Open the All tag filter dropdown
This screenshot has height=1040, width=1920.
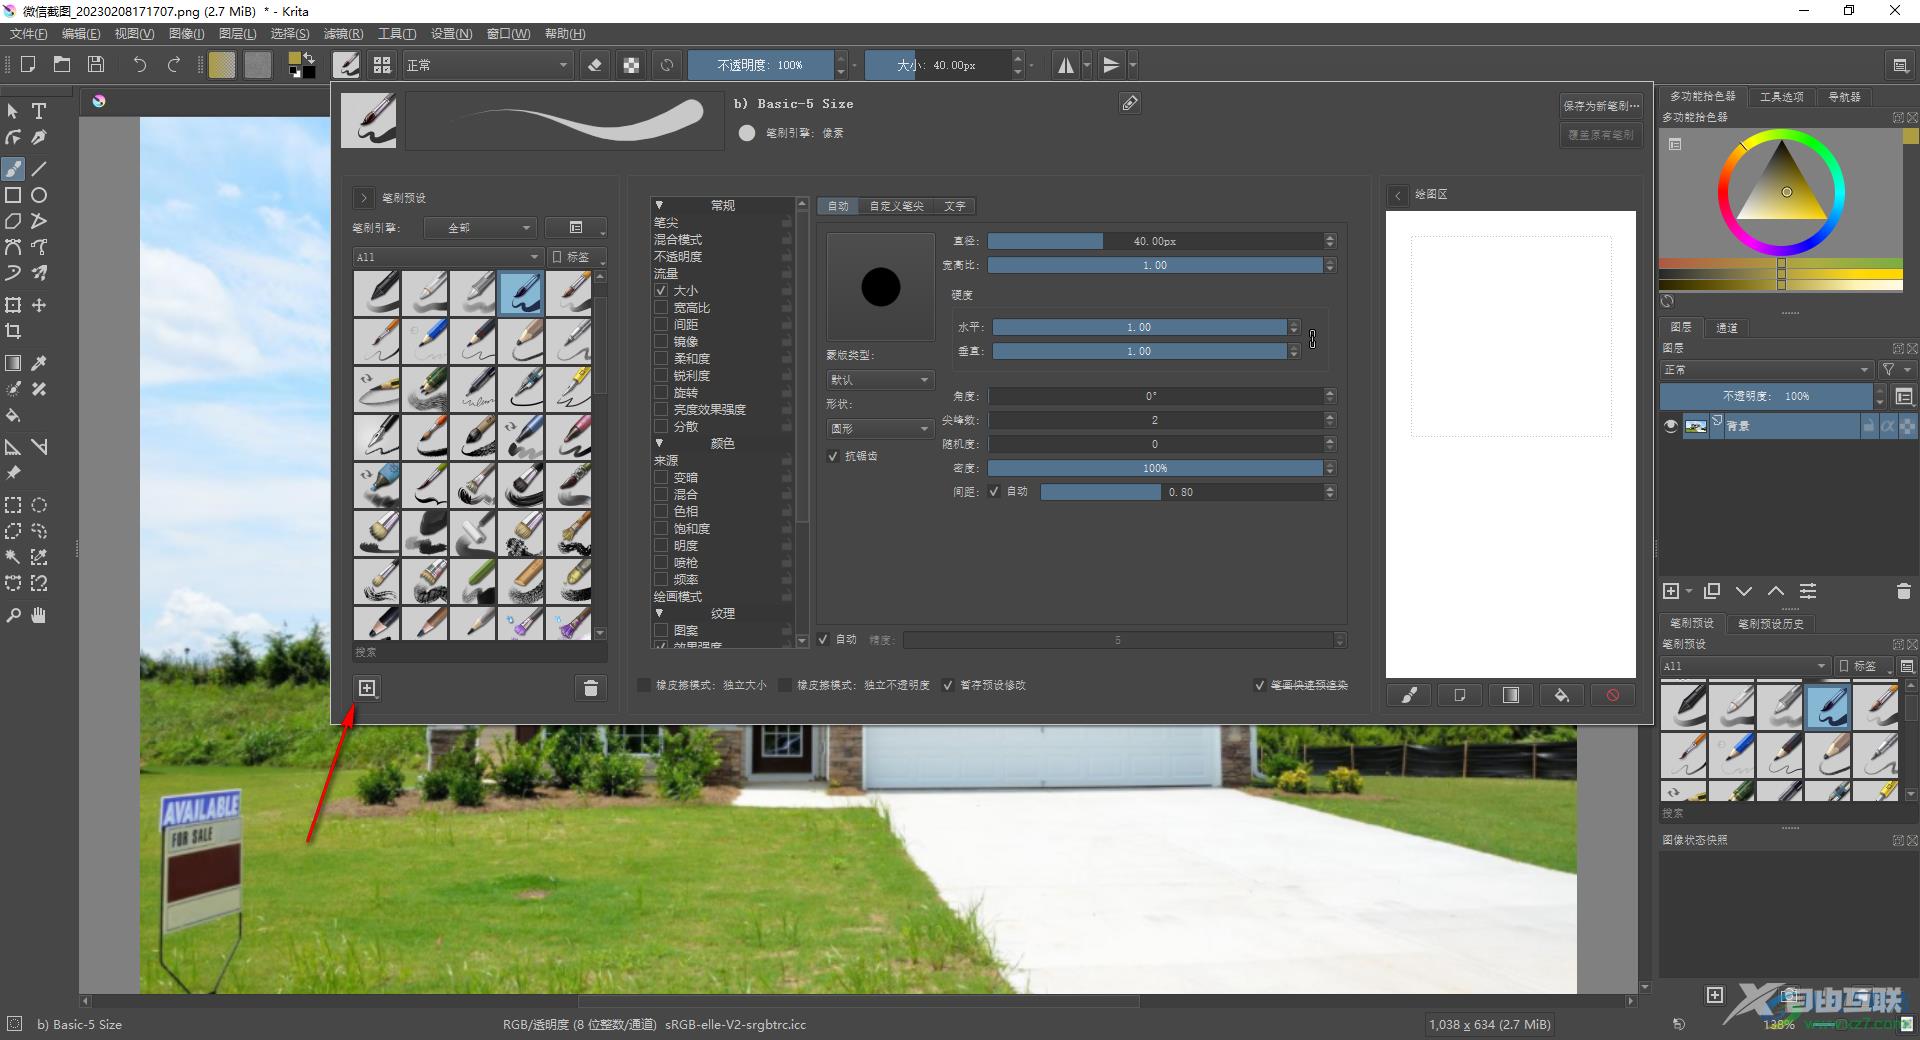(x=447, y=257)
